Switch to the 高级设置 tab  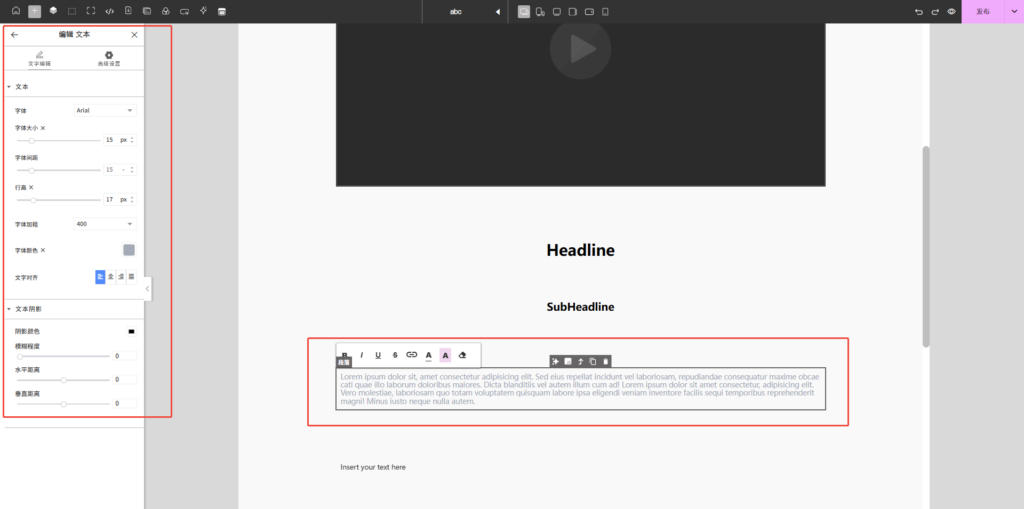pos(109,58)
